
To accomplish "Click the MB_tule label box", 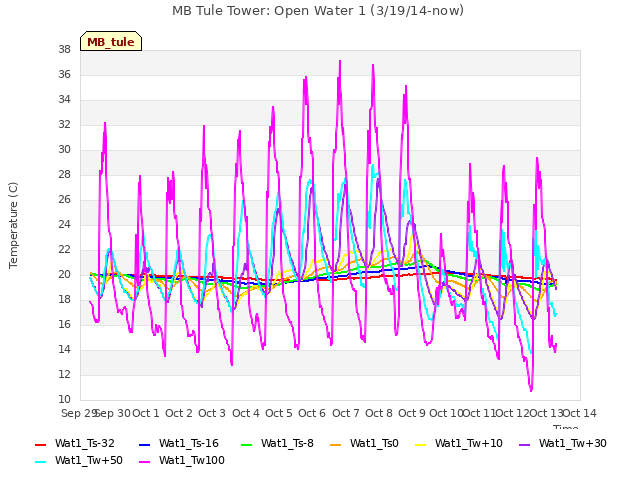I will 111,41.
